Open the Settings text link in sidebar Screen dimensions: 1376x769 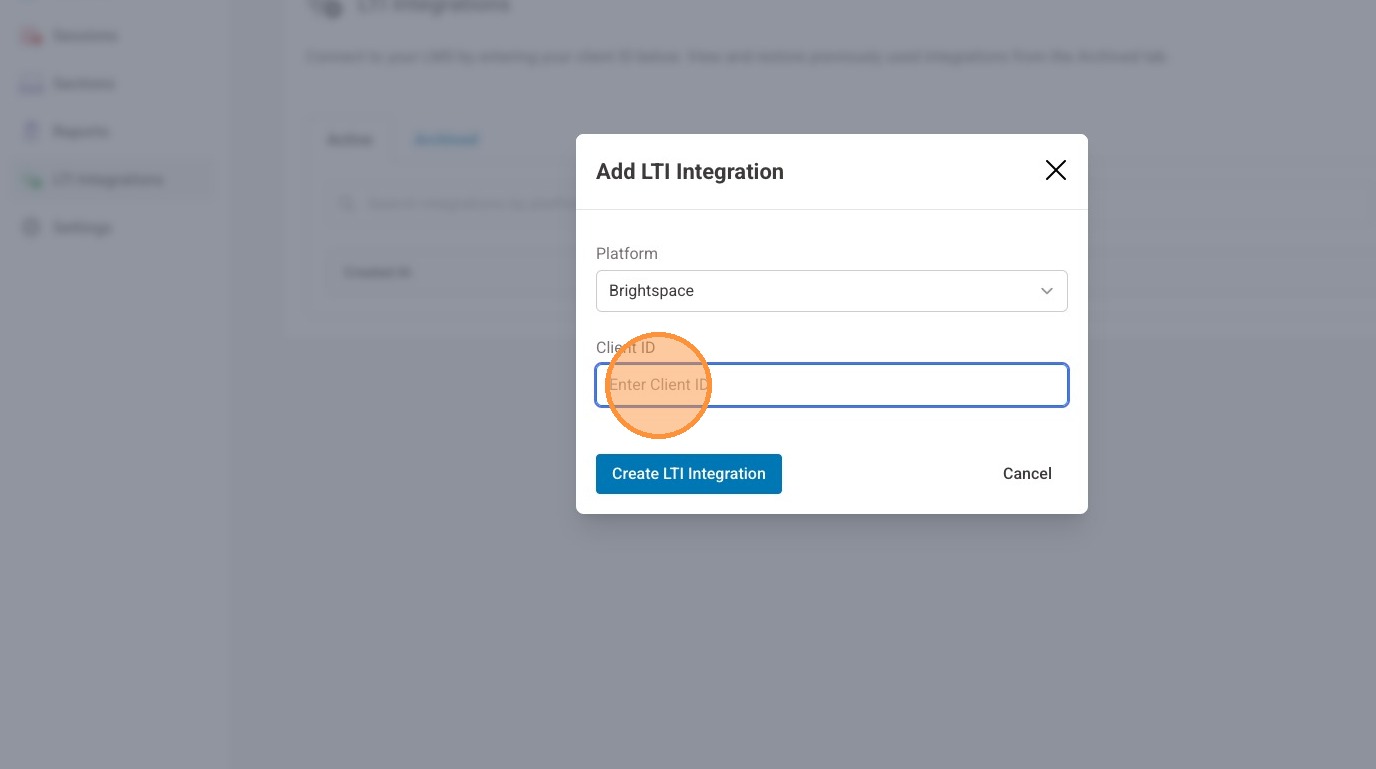click(82, 228)
